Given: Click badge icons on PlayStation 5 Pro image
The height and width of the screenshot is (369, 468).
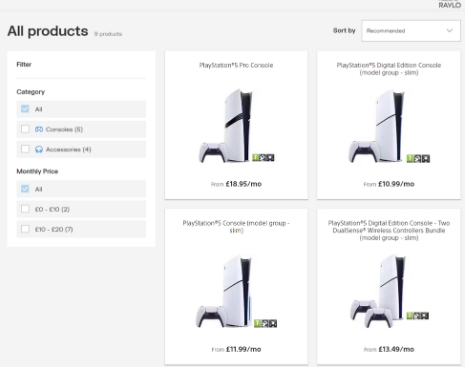Looking at the screenshot, I should tap(263, 158).
